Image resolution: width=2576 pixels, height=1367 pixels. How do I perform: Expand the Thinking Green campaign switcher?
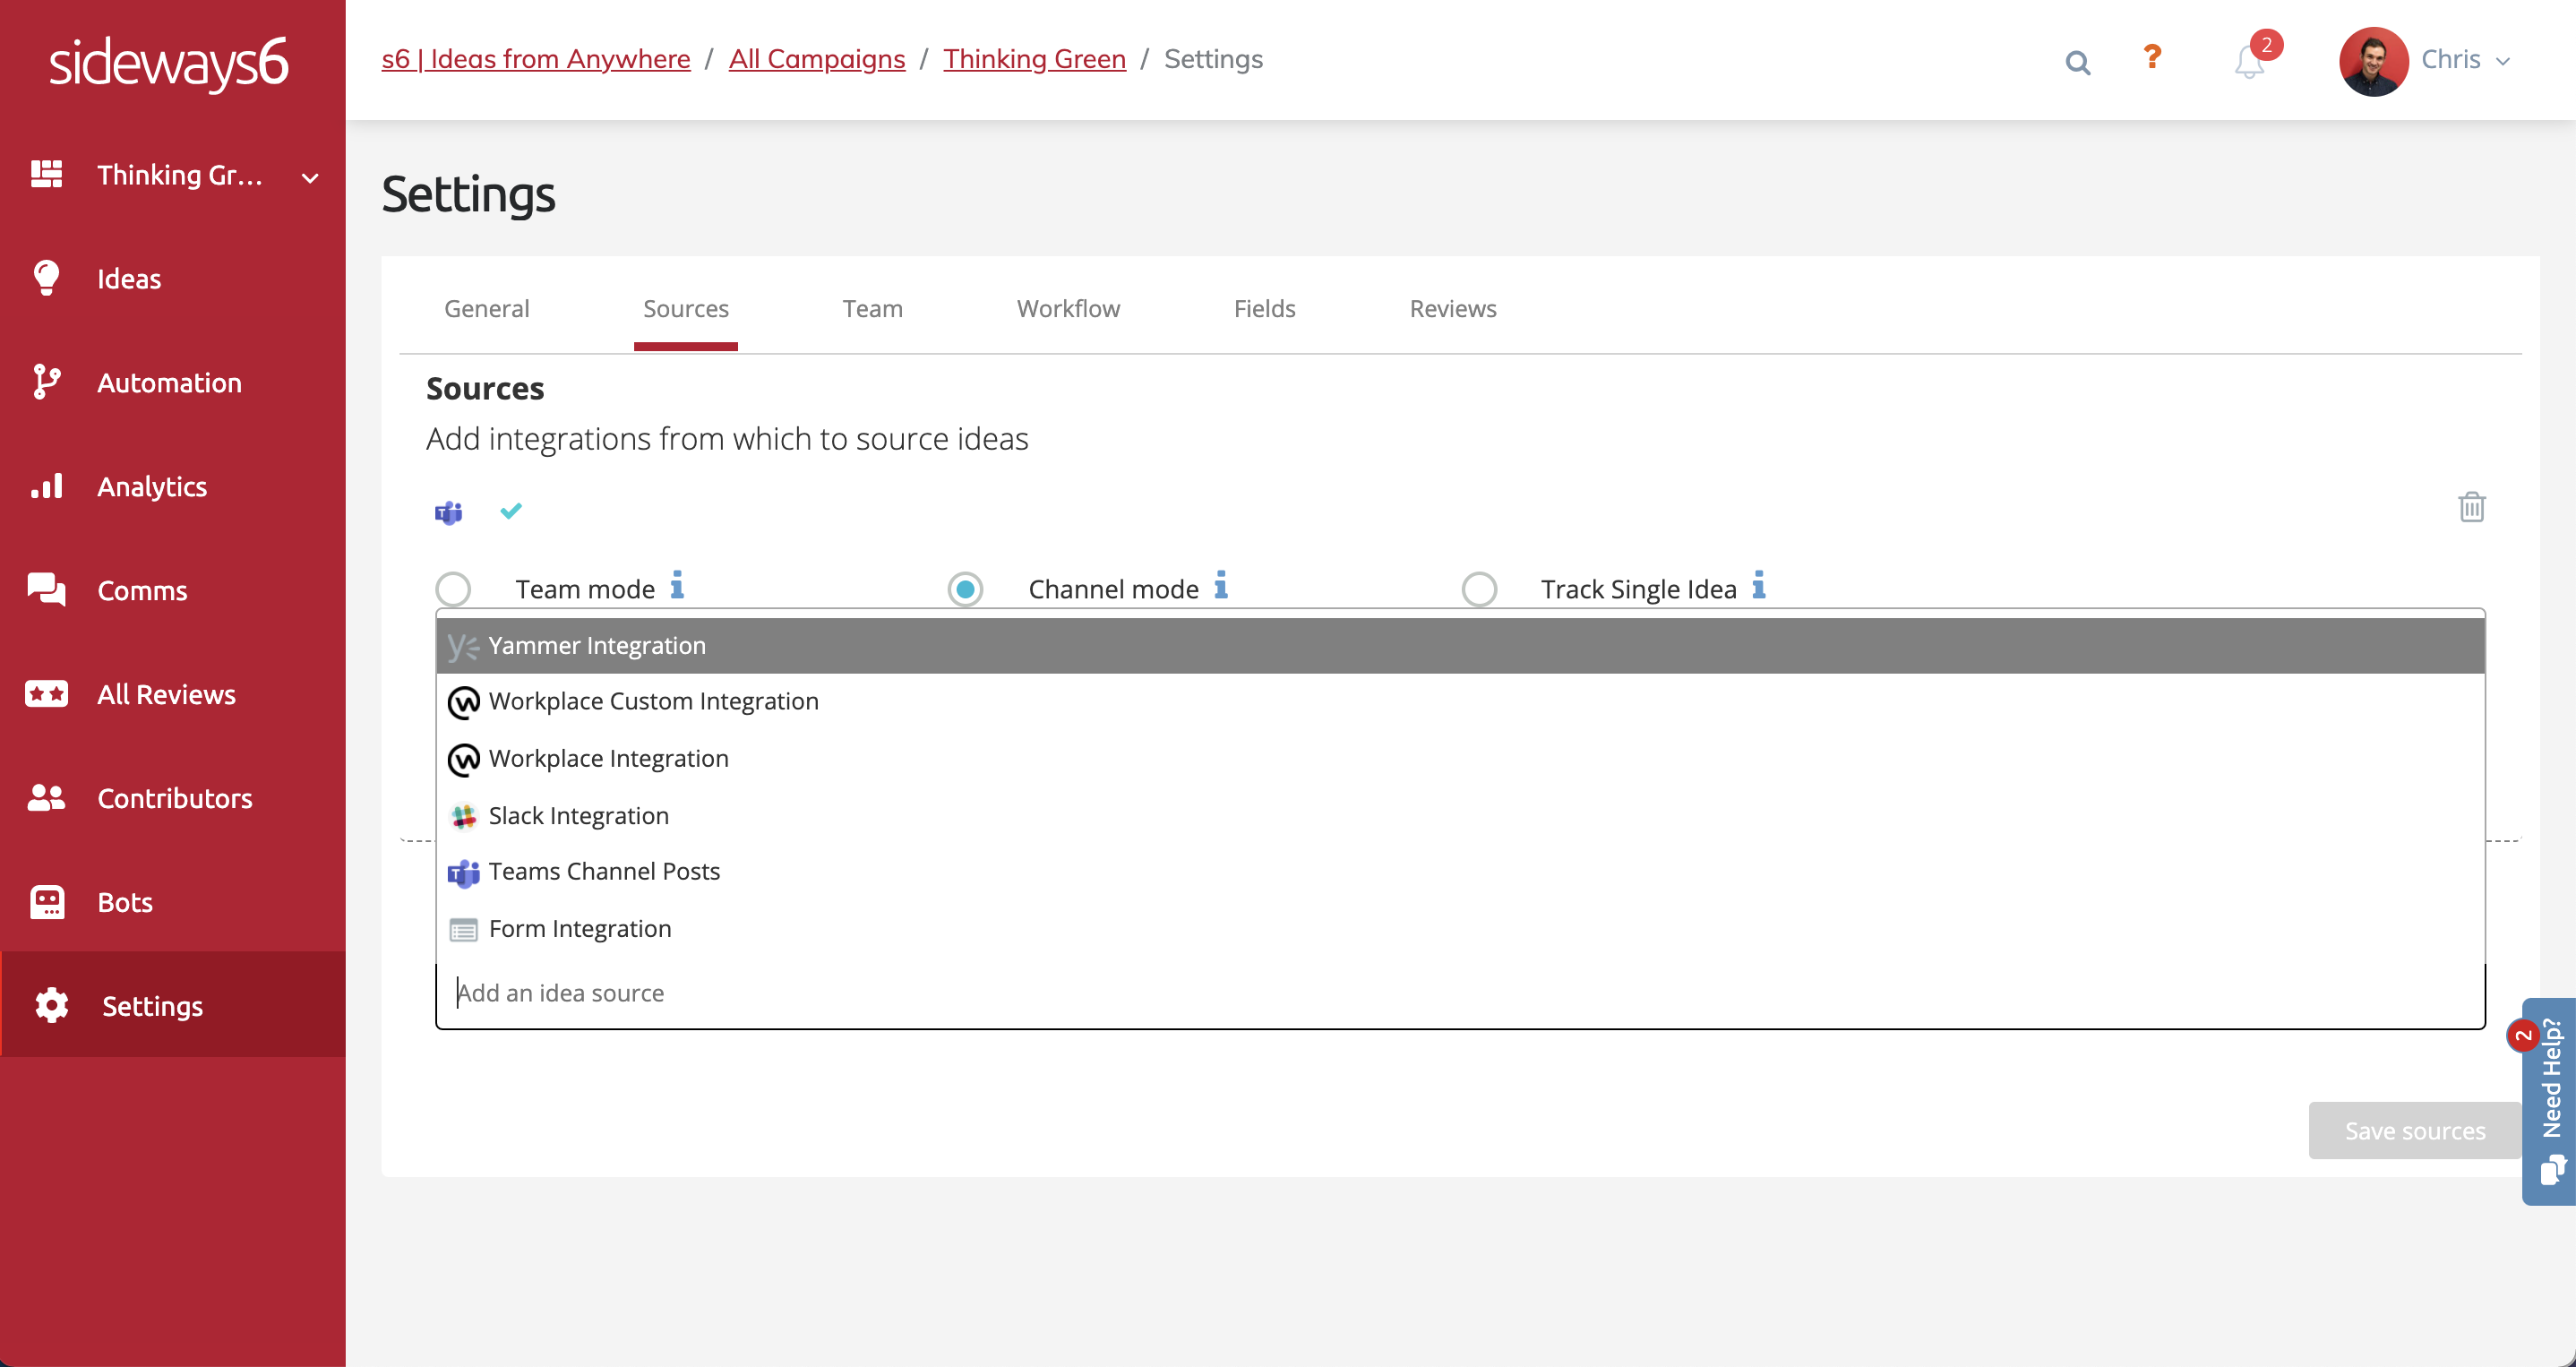(309, 178)
